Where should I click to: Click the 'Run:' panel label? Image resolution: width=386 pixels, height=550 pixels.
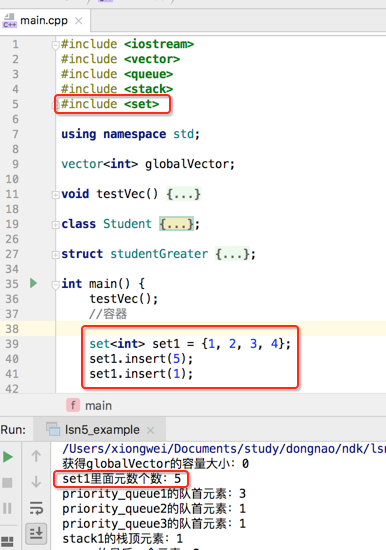tap(13, 430)
